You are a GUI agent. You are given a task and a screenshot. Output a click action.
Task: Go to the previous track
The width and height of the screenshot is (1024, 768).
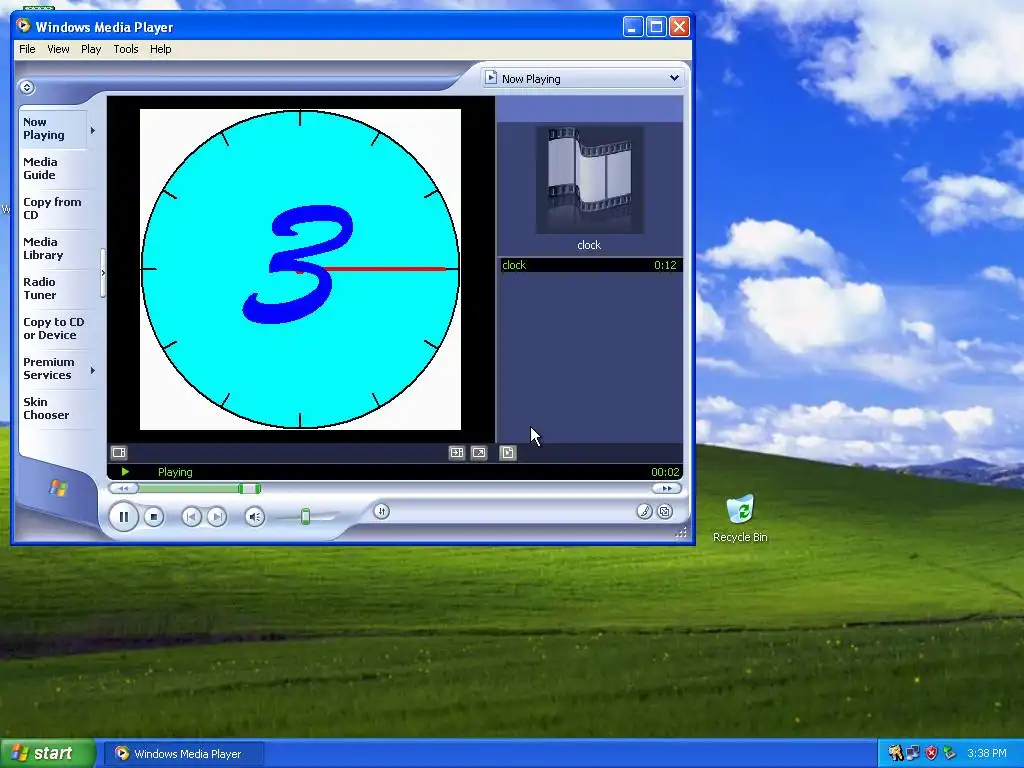click(191, 517)
